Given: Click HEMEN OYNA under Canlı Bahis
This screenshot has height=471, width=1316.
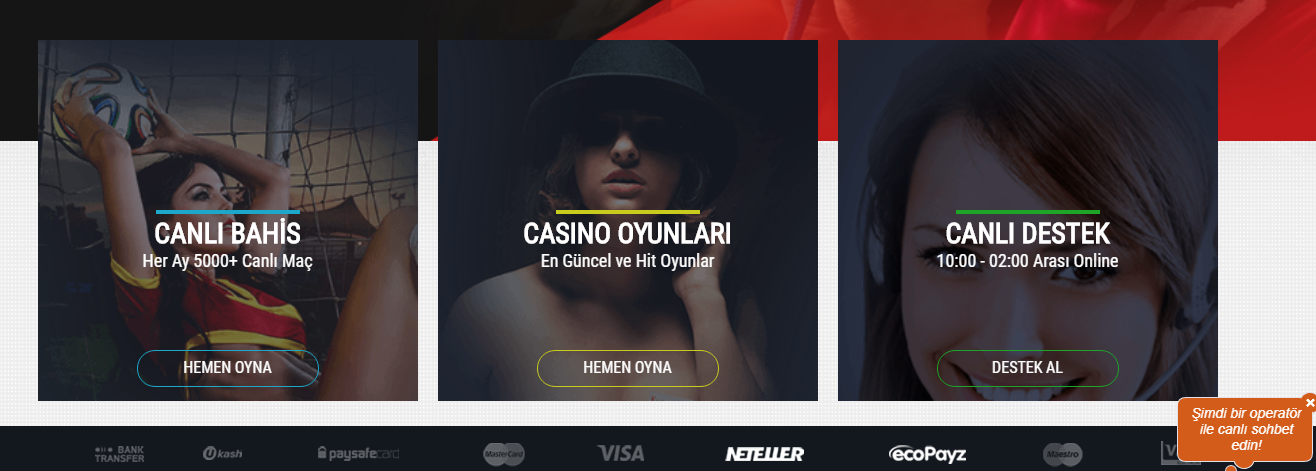Looking at the screenshot, I should pyautogui.click(x=228, y=368).
